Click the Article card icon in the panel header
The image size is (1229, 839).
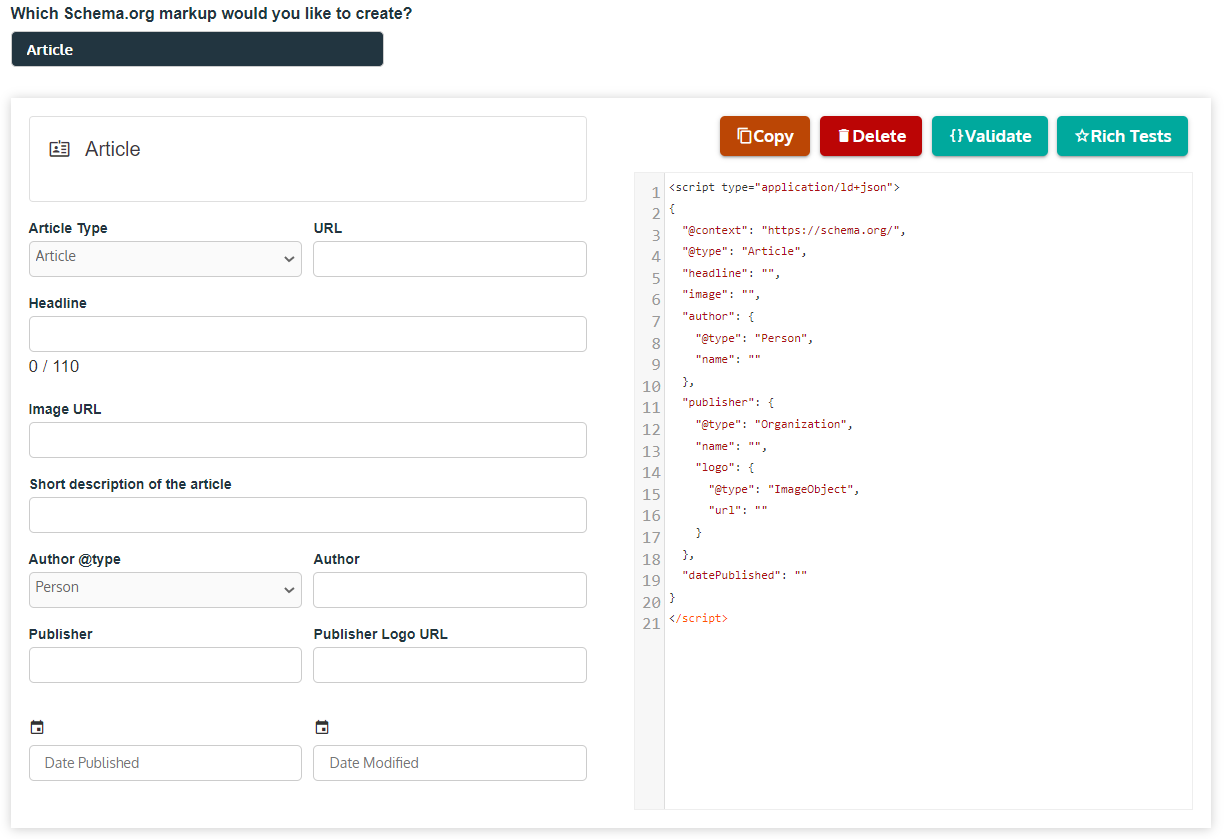tap(58, 148)
